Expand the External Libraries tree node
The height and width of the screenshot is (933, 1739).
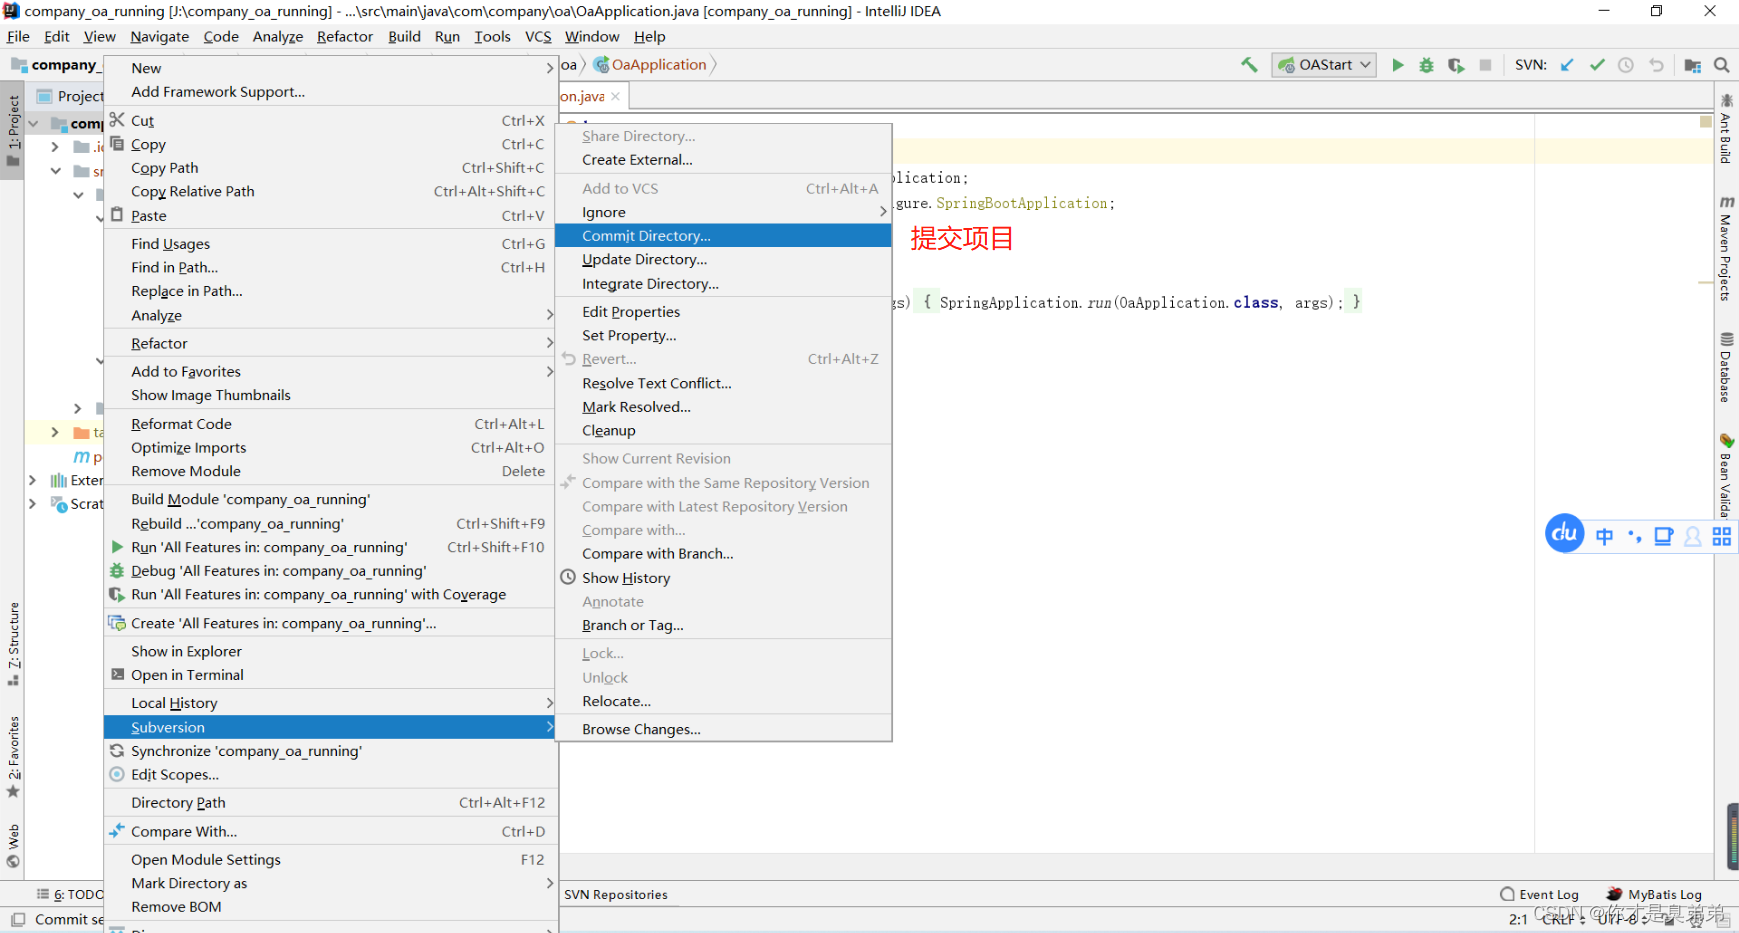32,480
